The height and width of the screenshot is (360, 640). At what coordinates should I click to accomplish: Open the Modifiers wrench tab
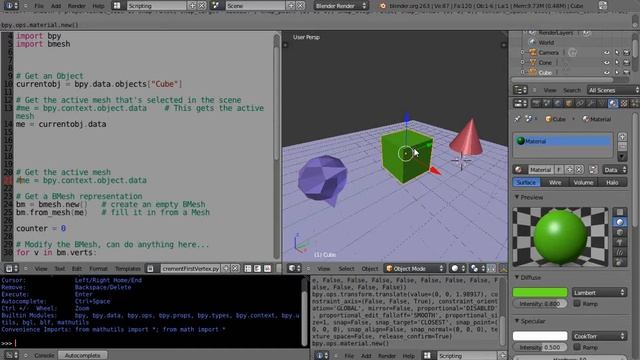[591, 103]
